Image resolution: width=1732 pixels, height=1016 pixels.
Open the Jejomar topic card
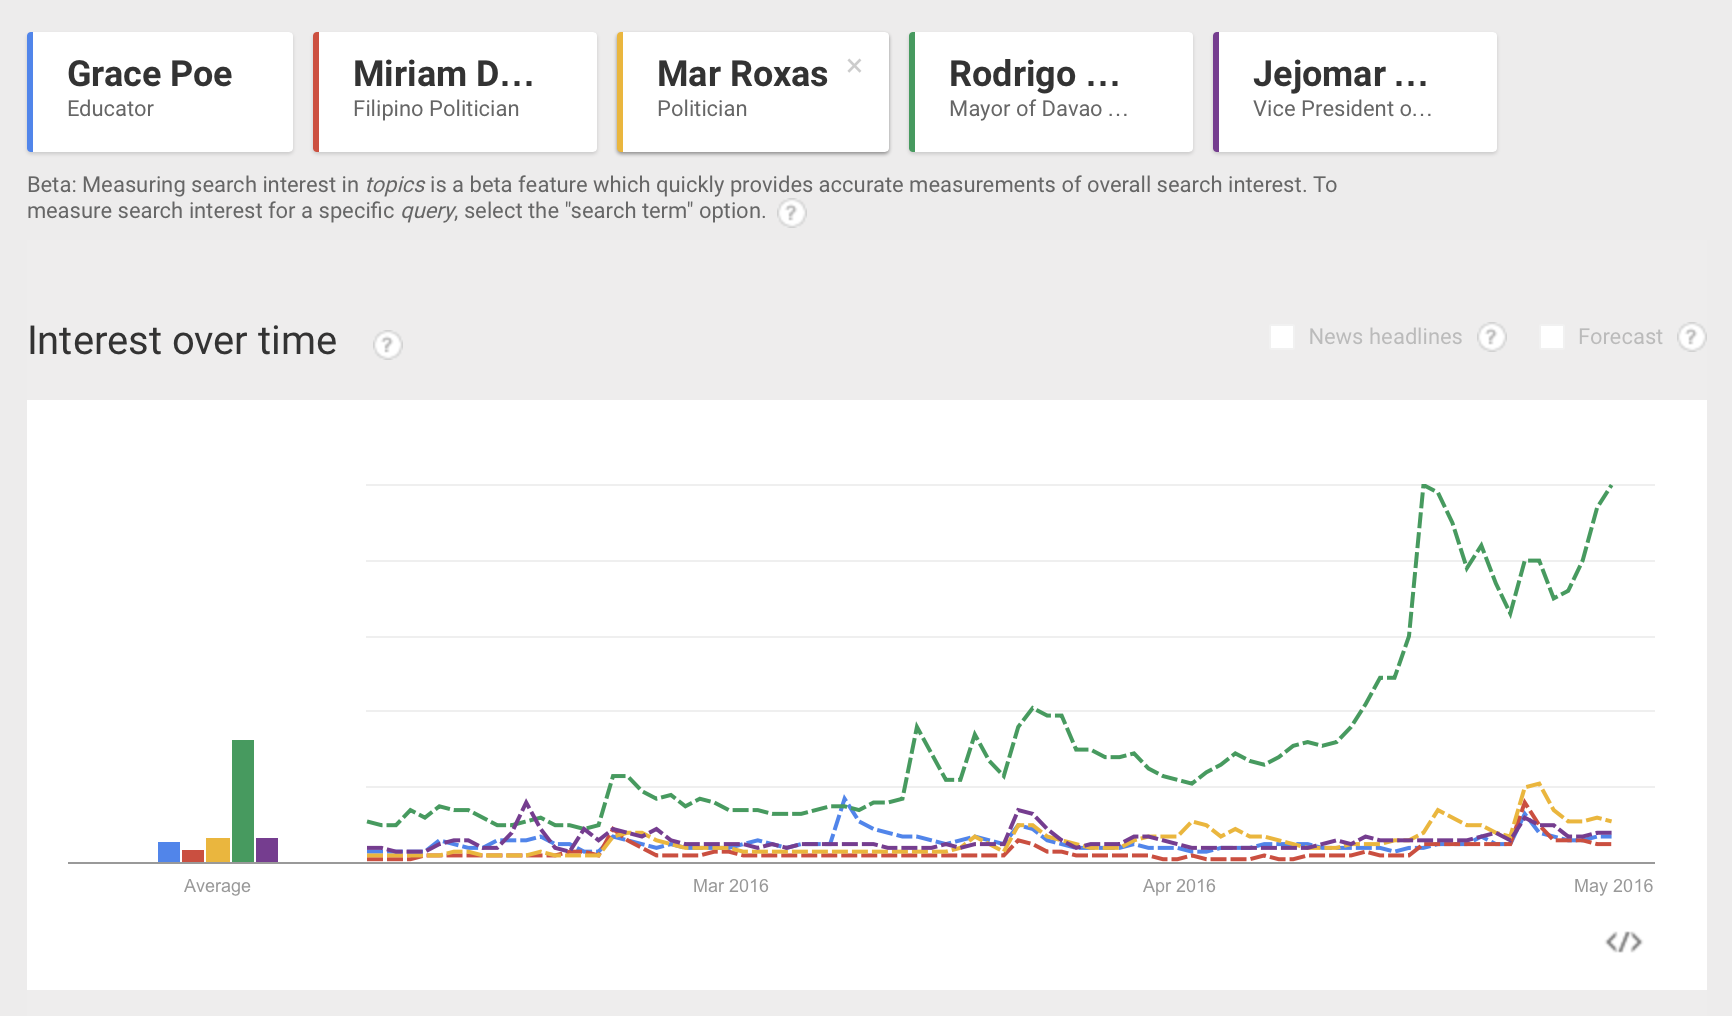coord(1355,91)
